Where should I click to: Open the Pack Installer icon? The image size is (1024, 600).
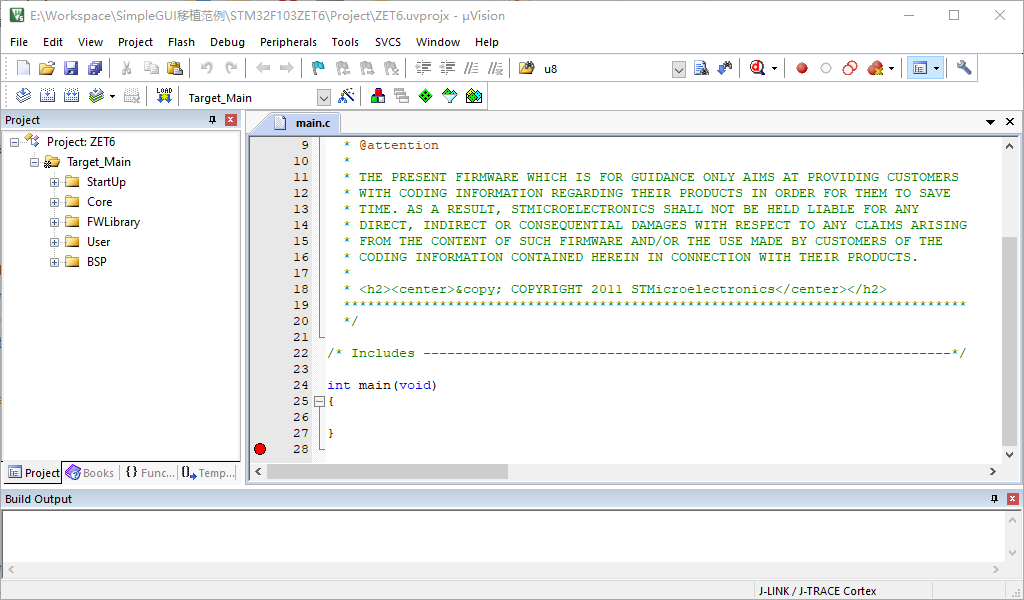coord(473,97)
